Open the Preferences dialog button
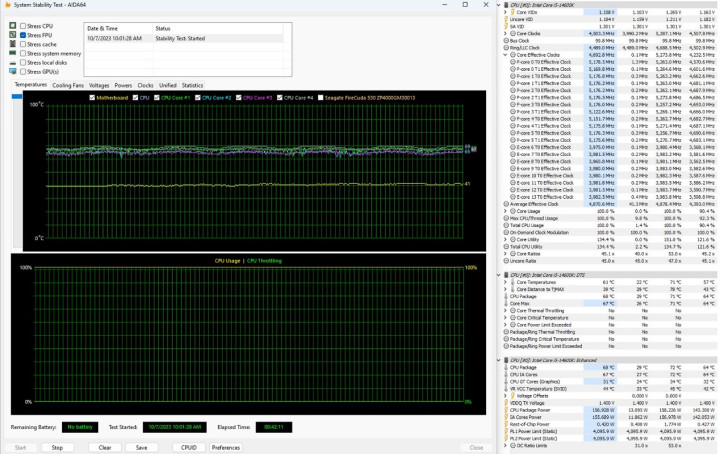The height and width of the screenshot is (454, 720). point(225,447)
